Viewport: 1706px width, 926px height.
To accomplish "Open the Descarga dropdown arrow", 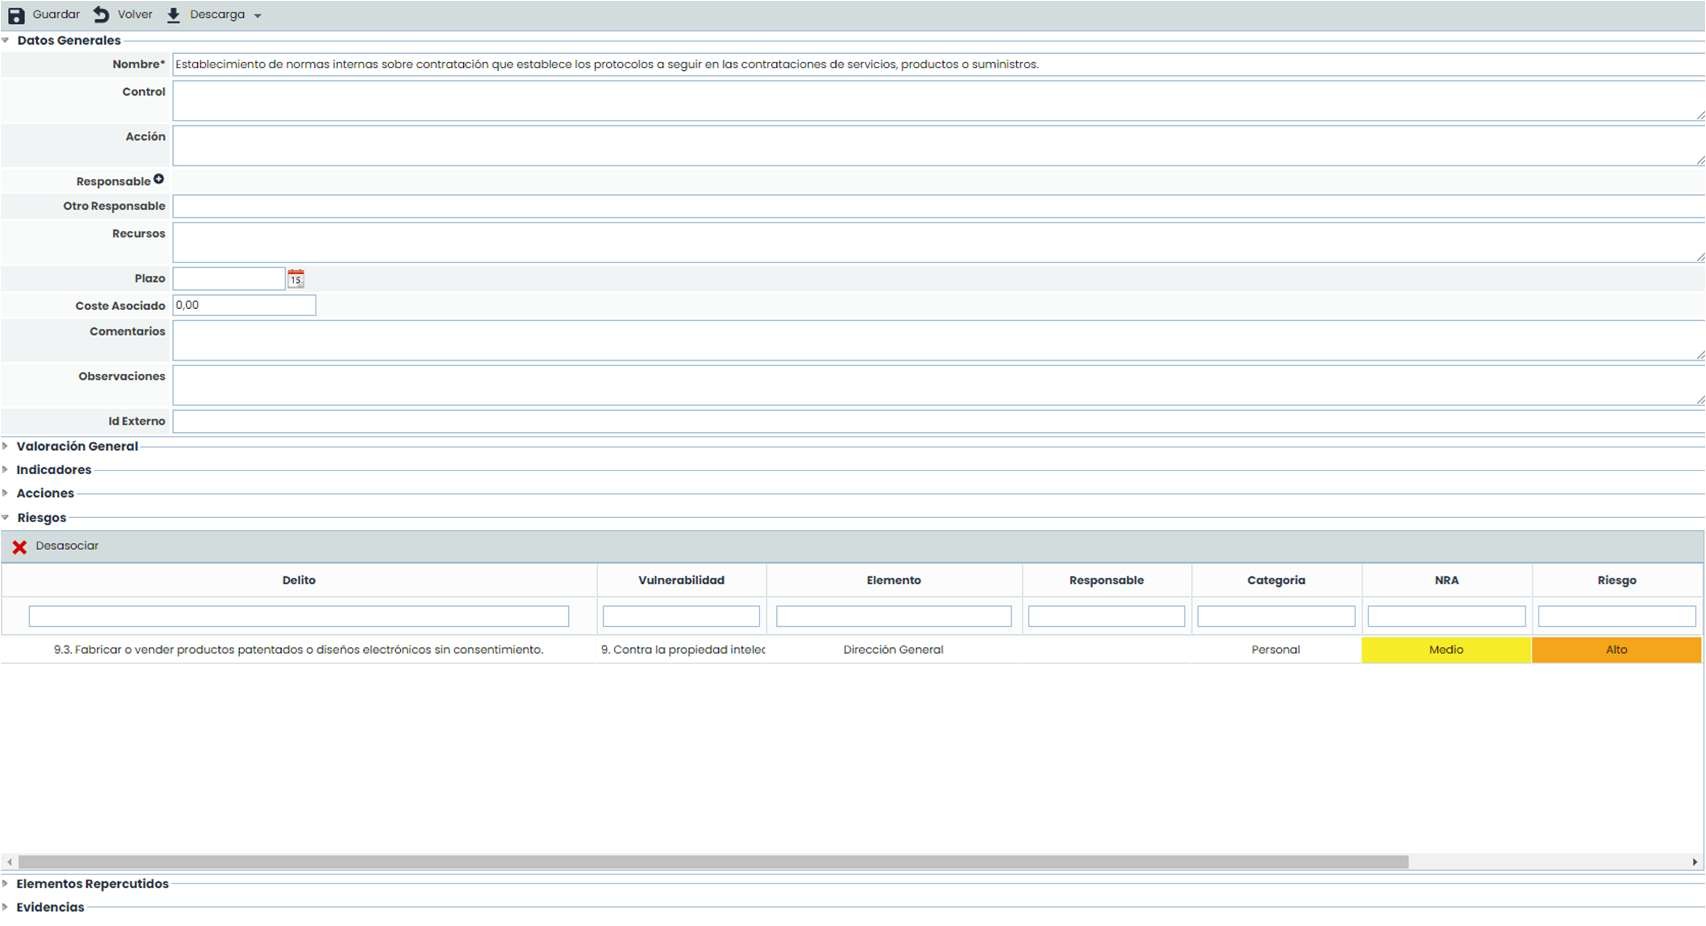I will pyautogui.click(x=257, y=16).
